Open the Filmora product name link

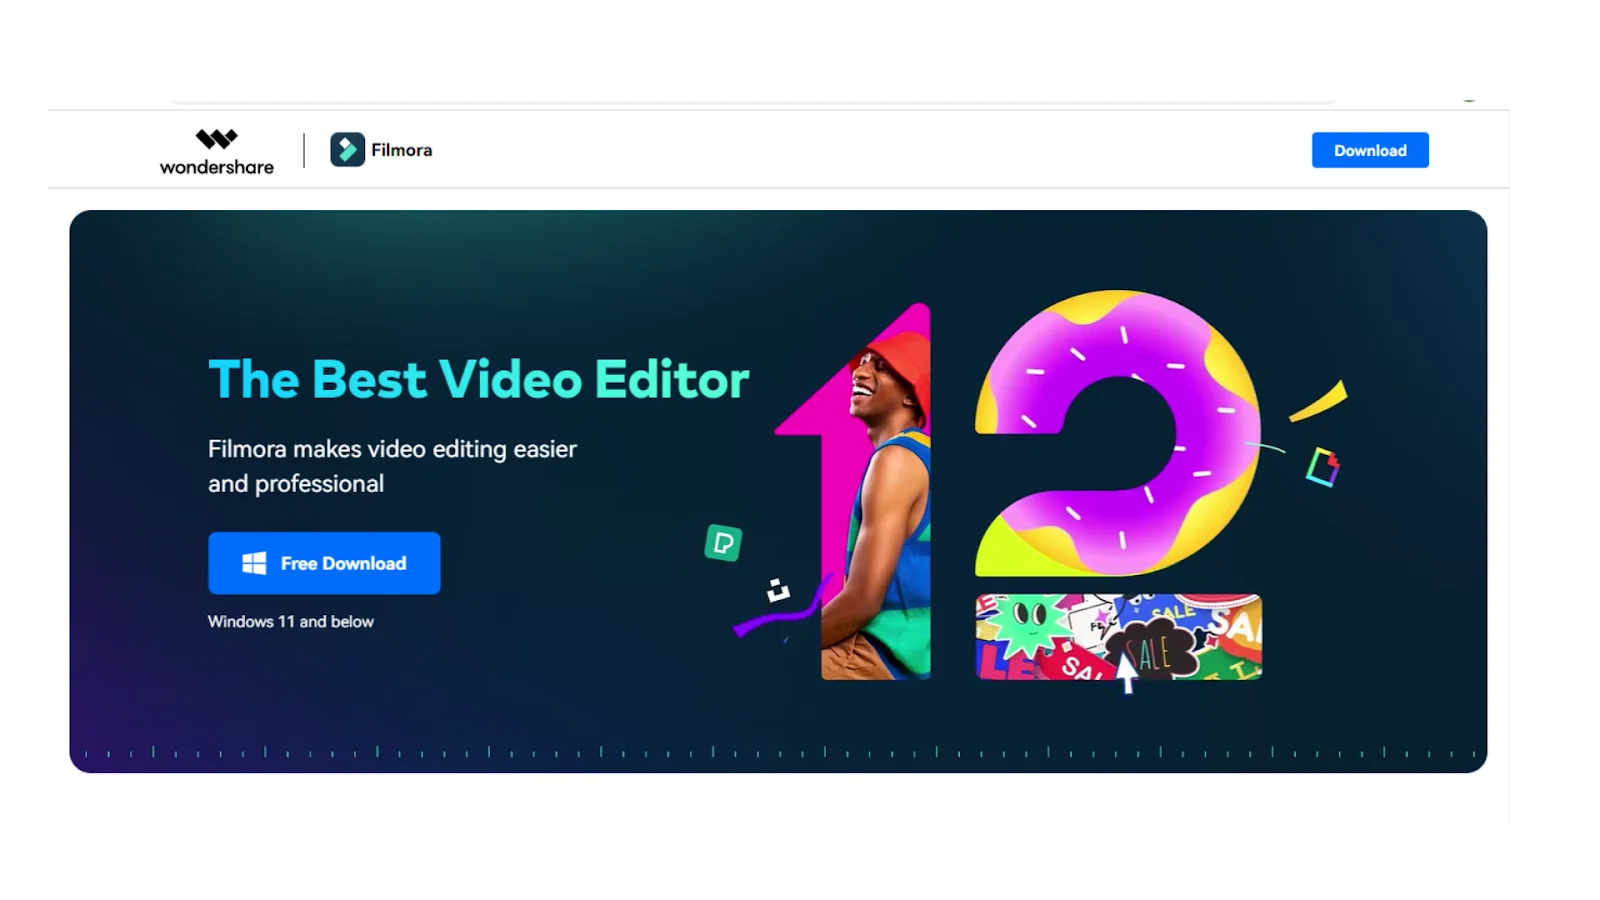coord(402,150)
